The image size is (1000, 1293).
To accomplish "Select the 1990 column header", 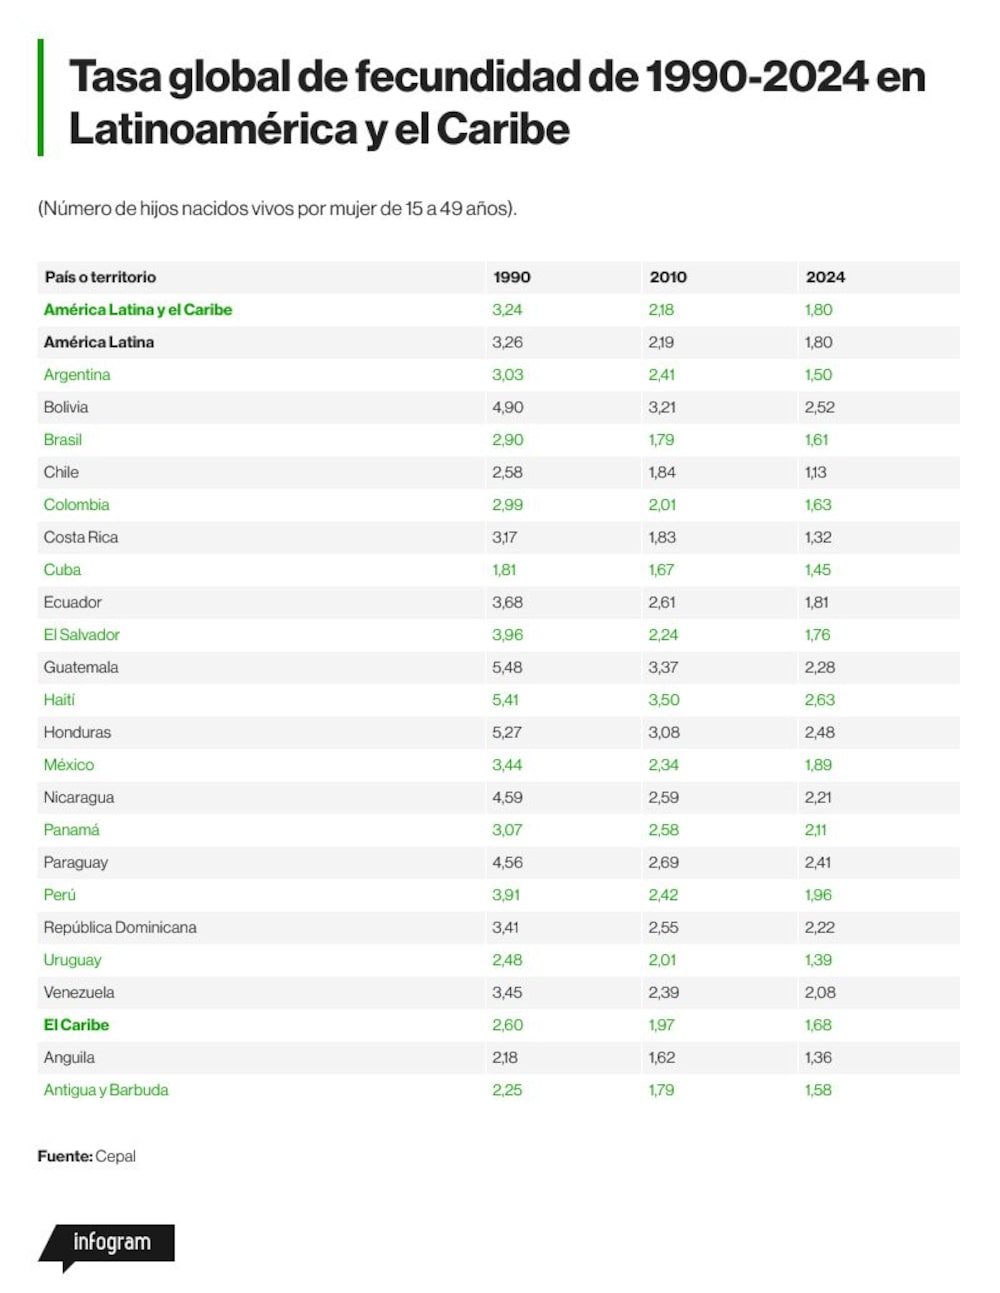I will 511,277.
